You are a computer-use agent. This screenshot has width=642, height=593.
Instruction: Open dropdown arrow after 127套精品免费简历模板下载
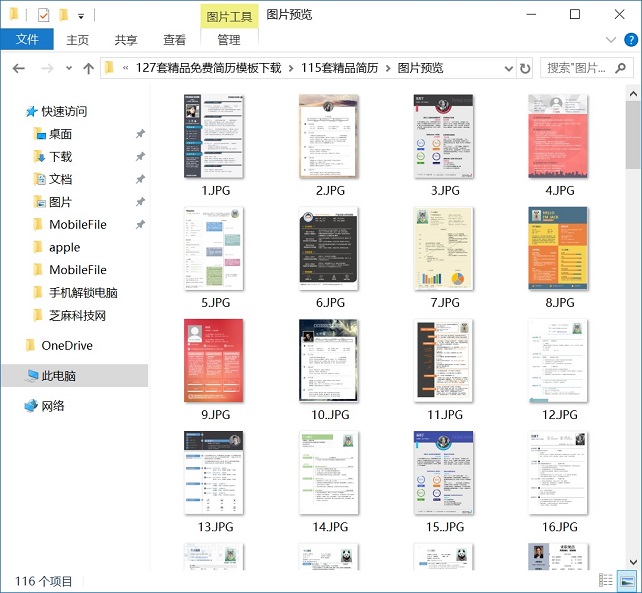click(x=291, y=68)
